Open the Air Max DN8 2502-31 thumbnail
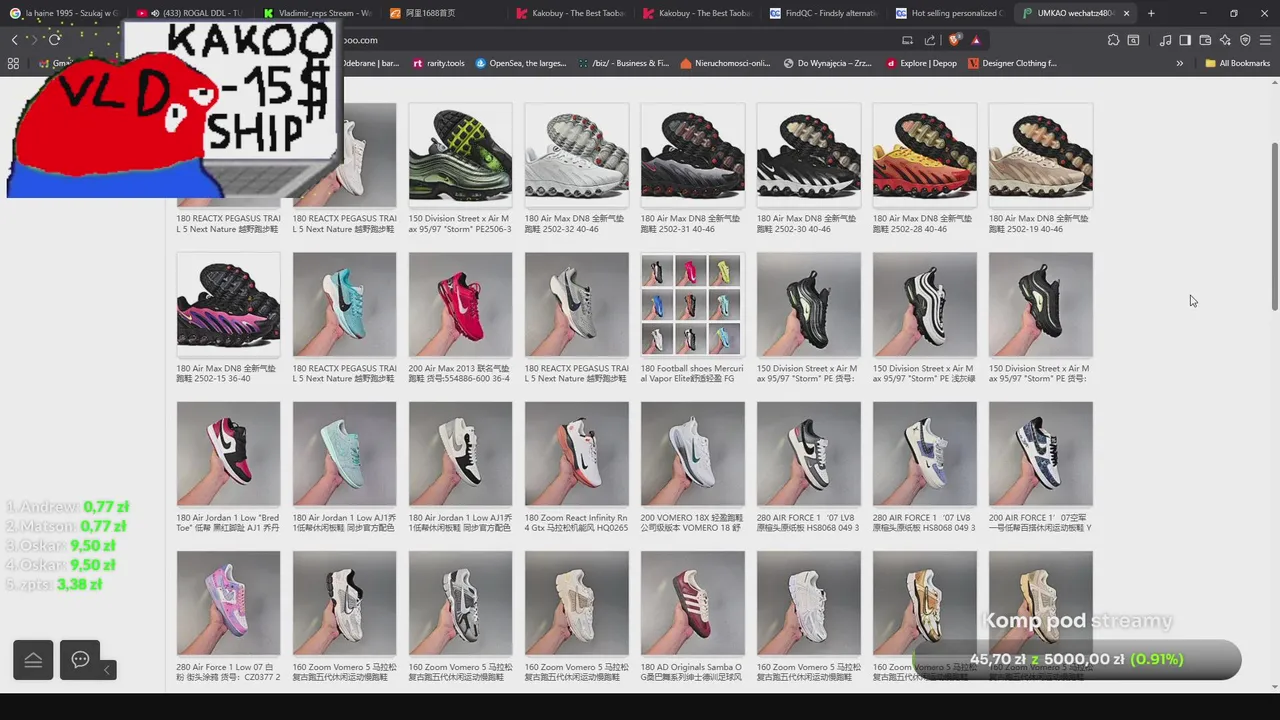 [x=692, y=154]
